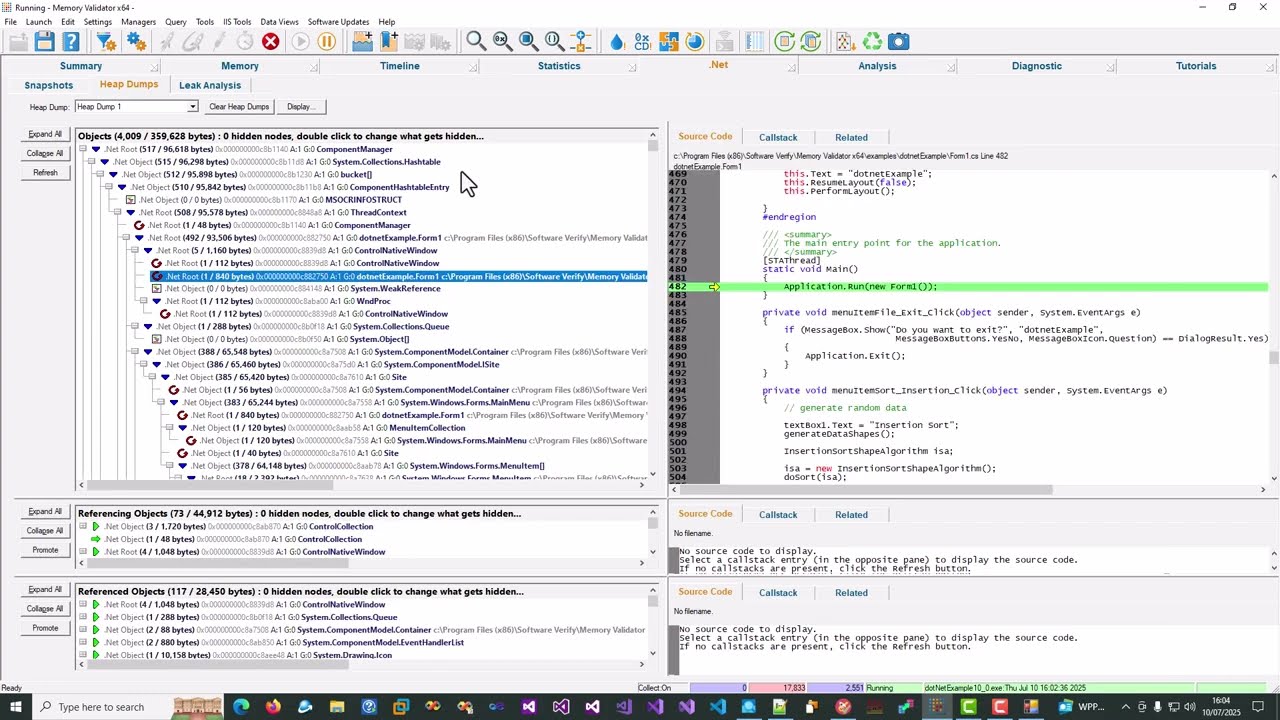Click the Save session toolbar icon
Screen dimensions: 1280x720
44,41
